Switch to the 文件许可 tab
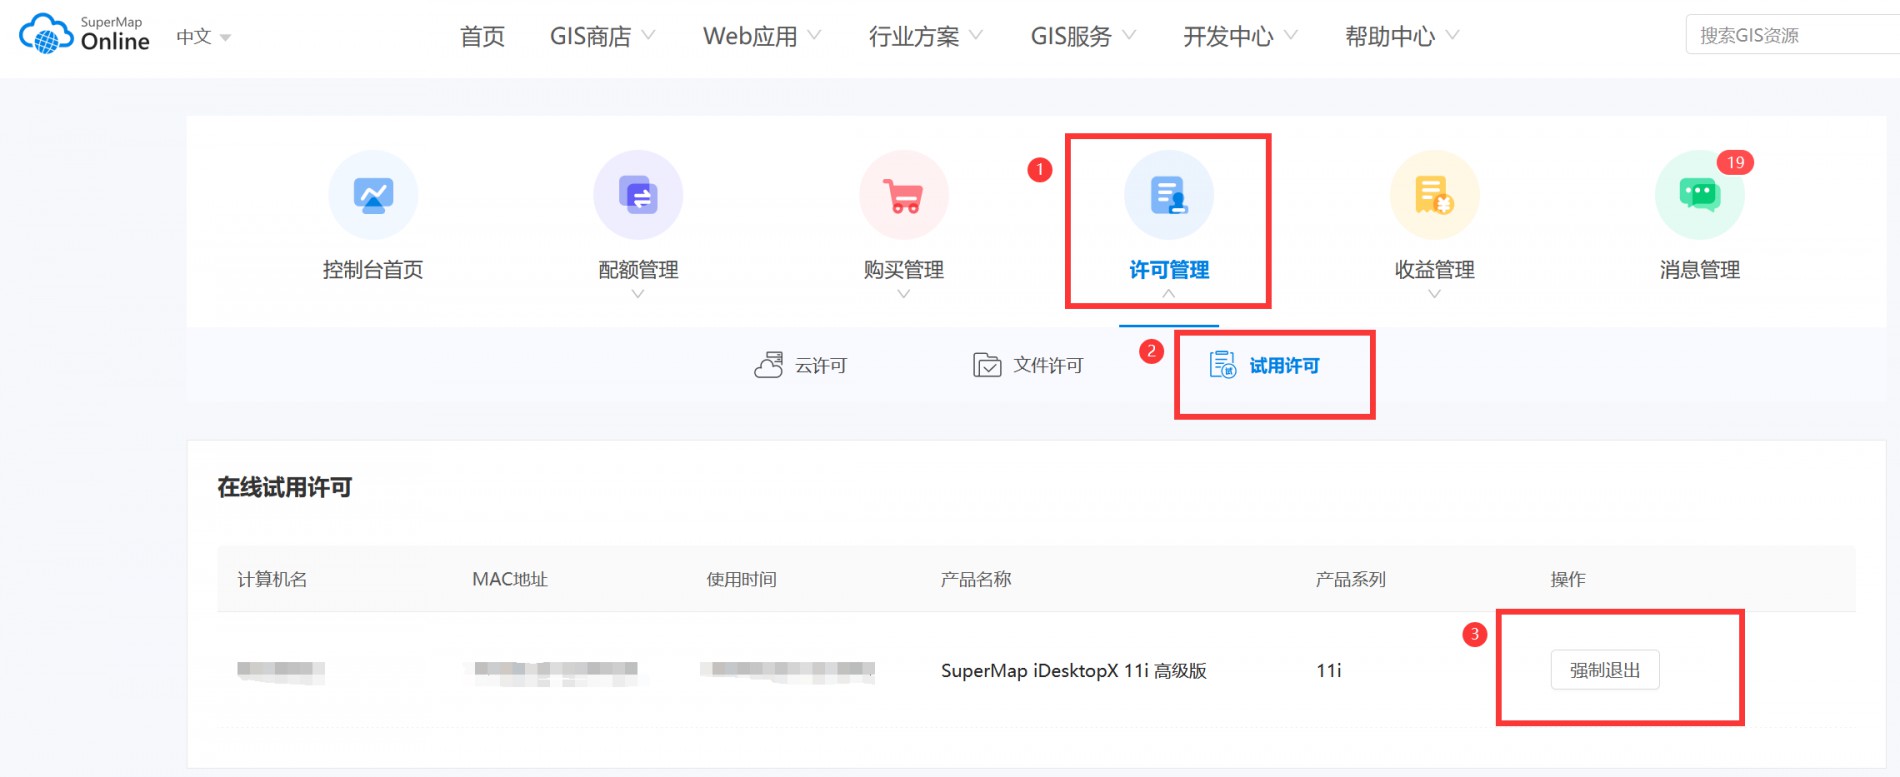The width and height of the screenshot is (1900, 777). point(1028,365)
